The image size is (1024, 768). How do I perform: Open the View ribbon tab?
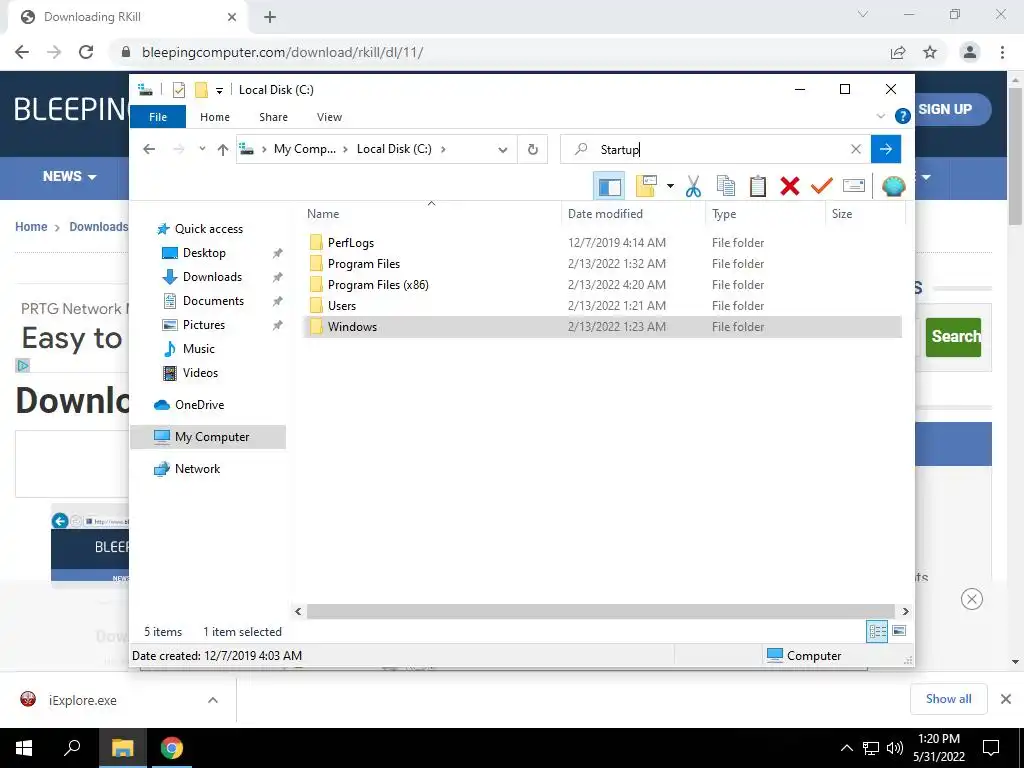(x=329, y=117)
